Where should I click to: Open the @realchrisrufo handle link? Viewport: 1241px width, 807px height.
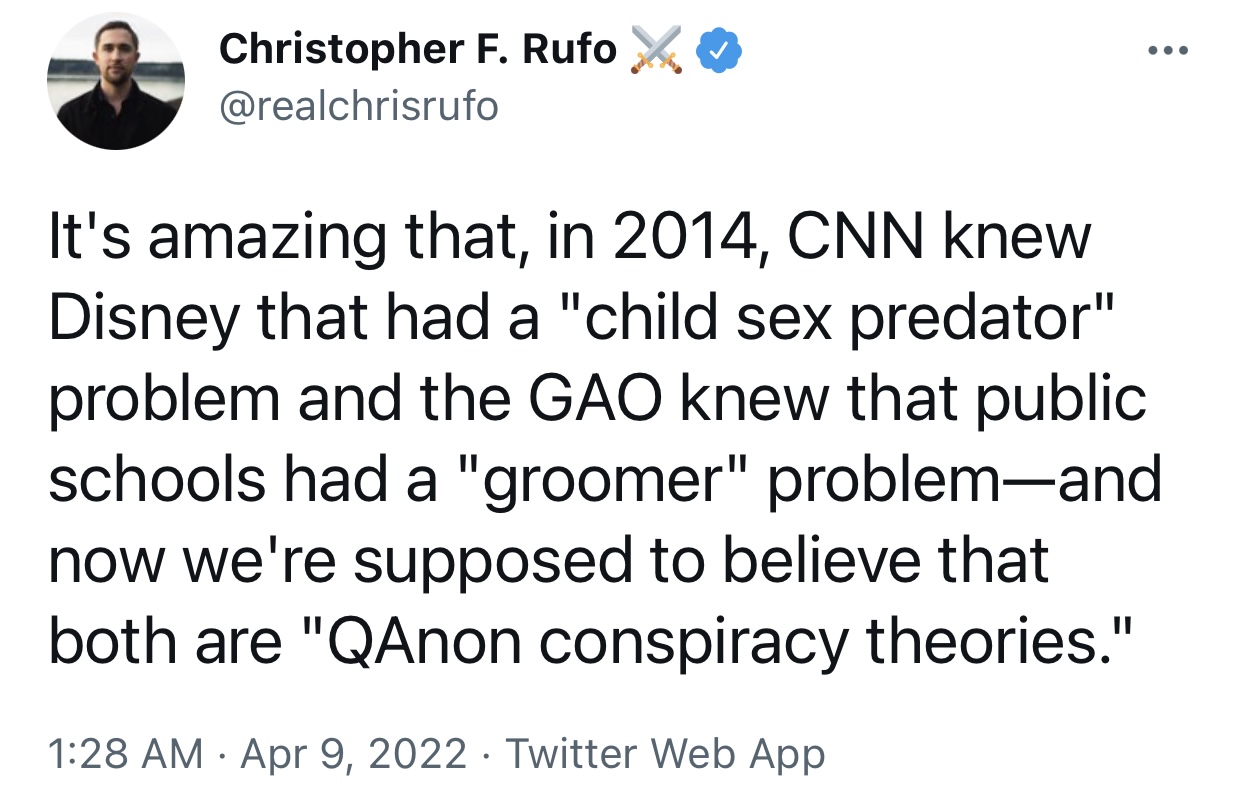(357, 105)
